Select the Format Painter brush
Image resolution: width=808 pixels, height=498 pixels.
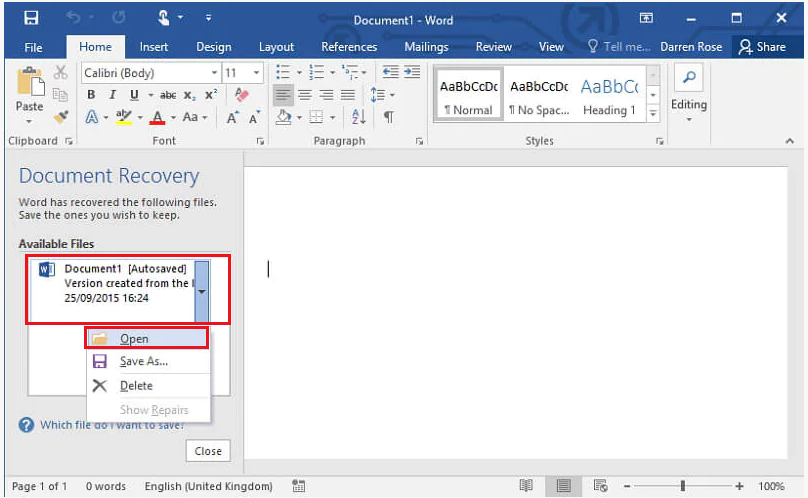[61, 117]
